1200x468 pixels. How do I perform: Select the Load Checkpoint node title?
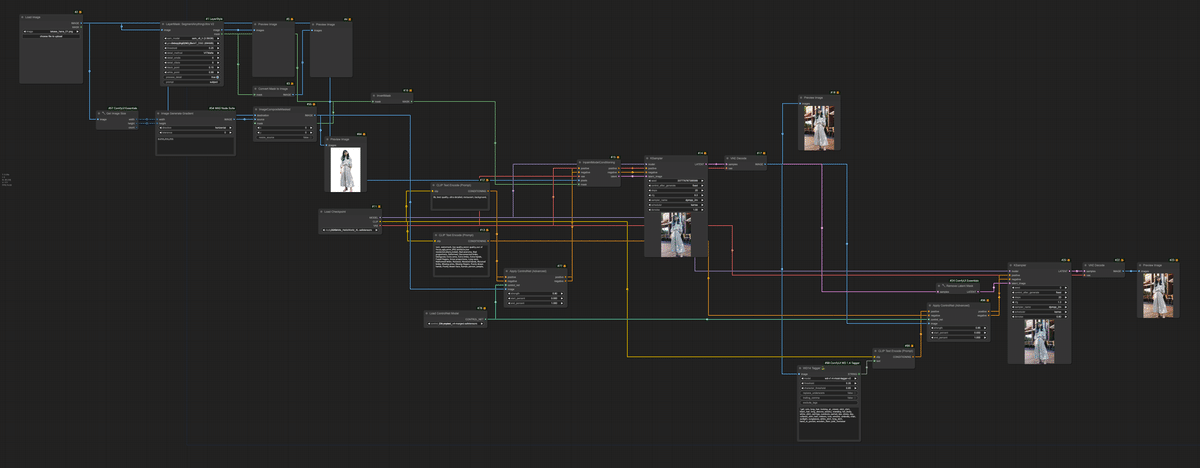334,211
